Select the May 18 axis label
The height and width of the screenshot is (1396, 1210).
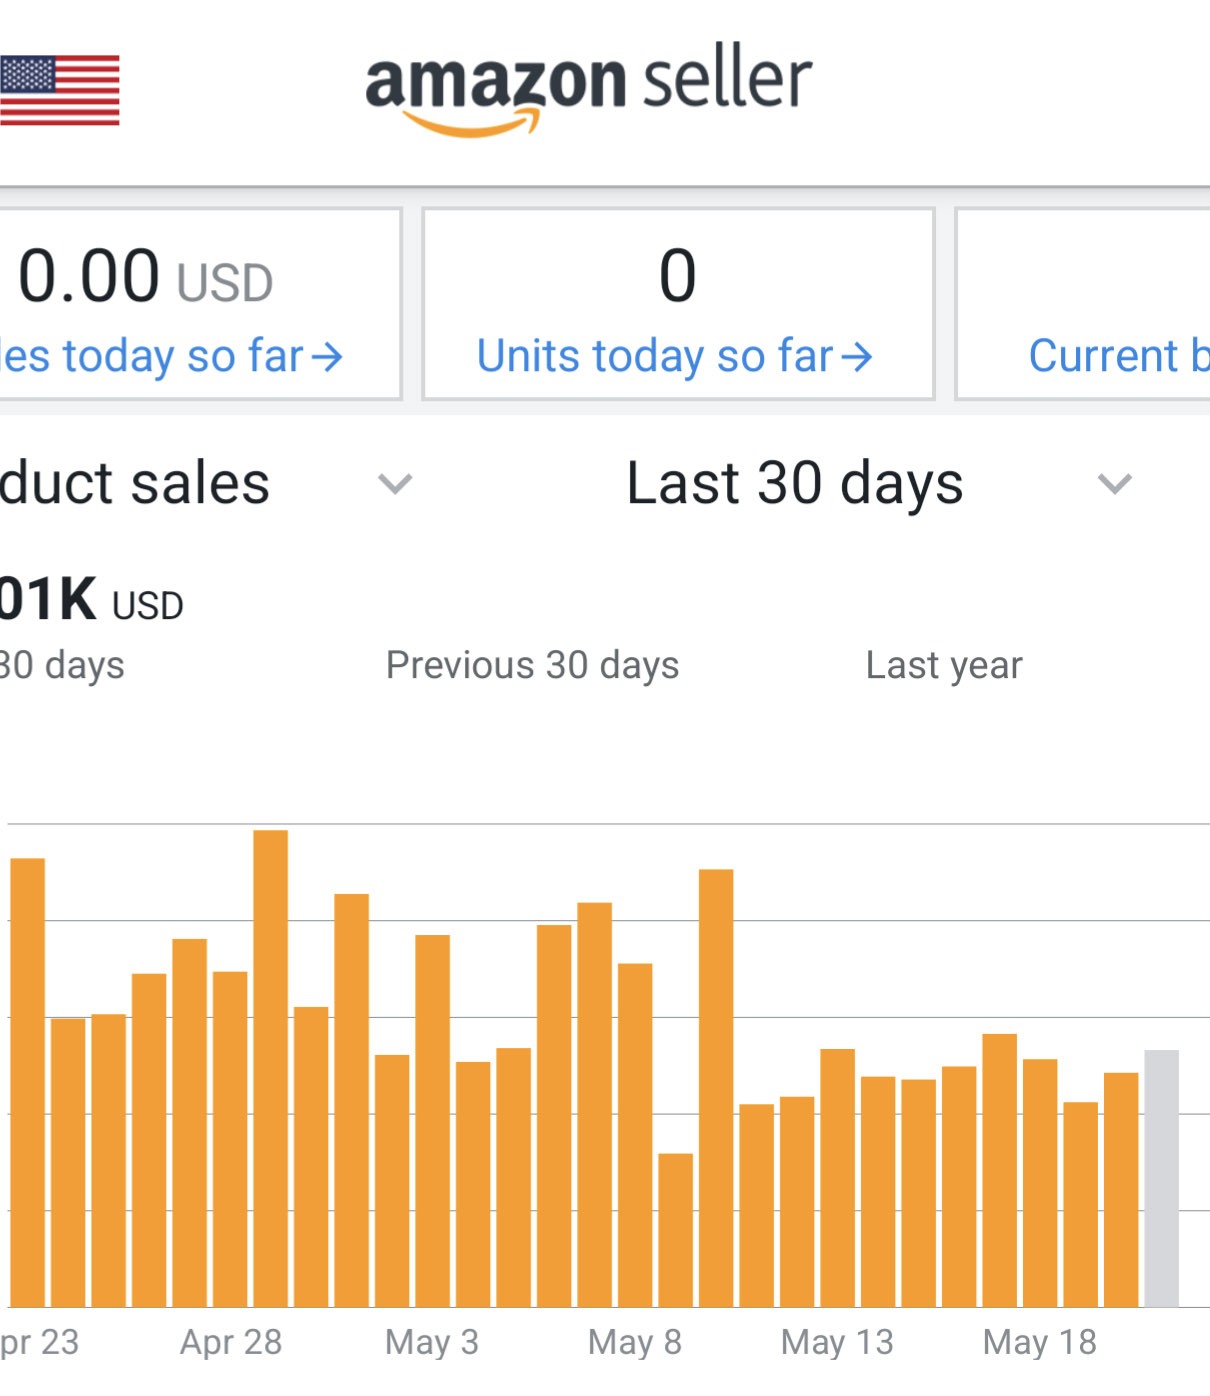pos(1040,1343)
